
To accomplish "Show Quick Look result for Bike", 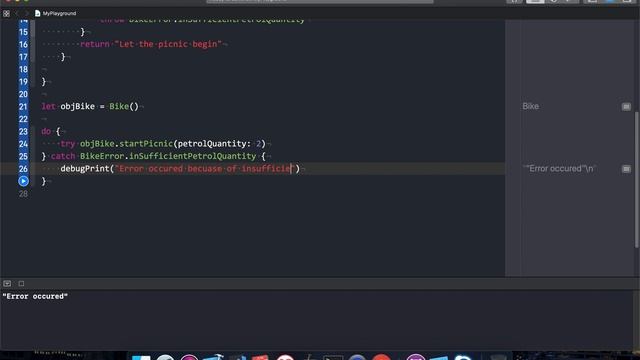I will coord(626,107).
